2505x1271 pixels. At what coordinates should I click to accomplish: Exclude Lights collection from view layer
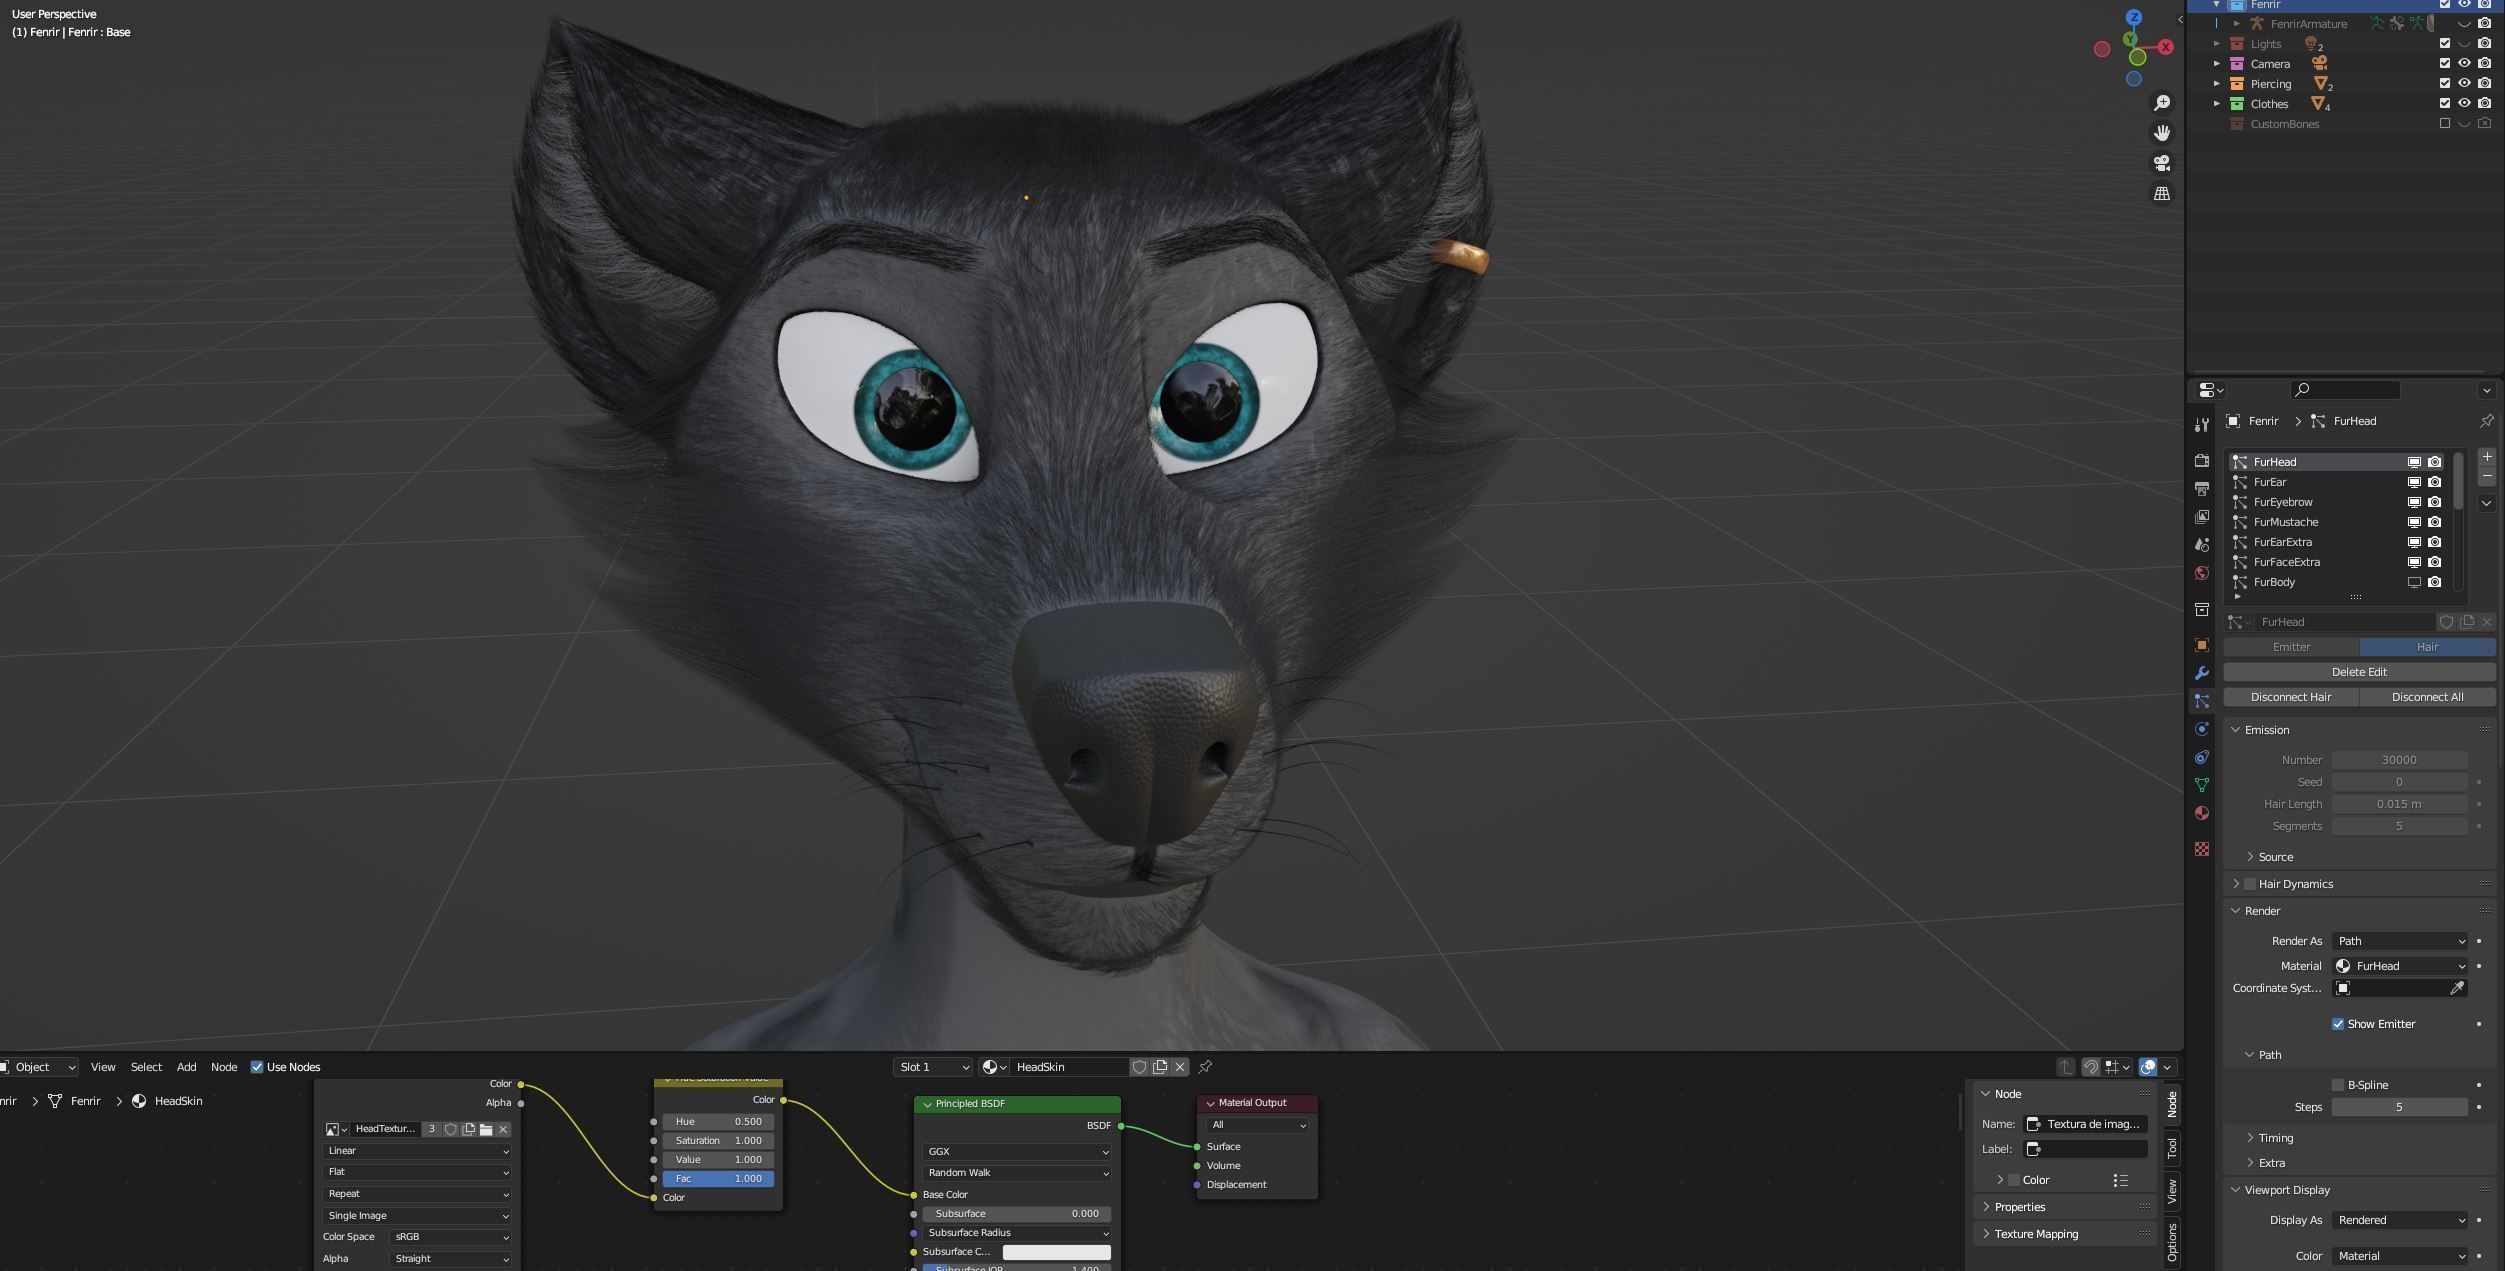(2445, 44)
